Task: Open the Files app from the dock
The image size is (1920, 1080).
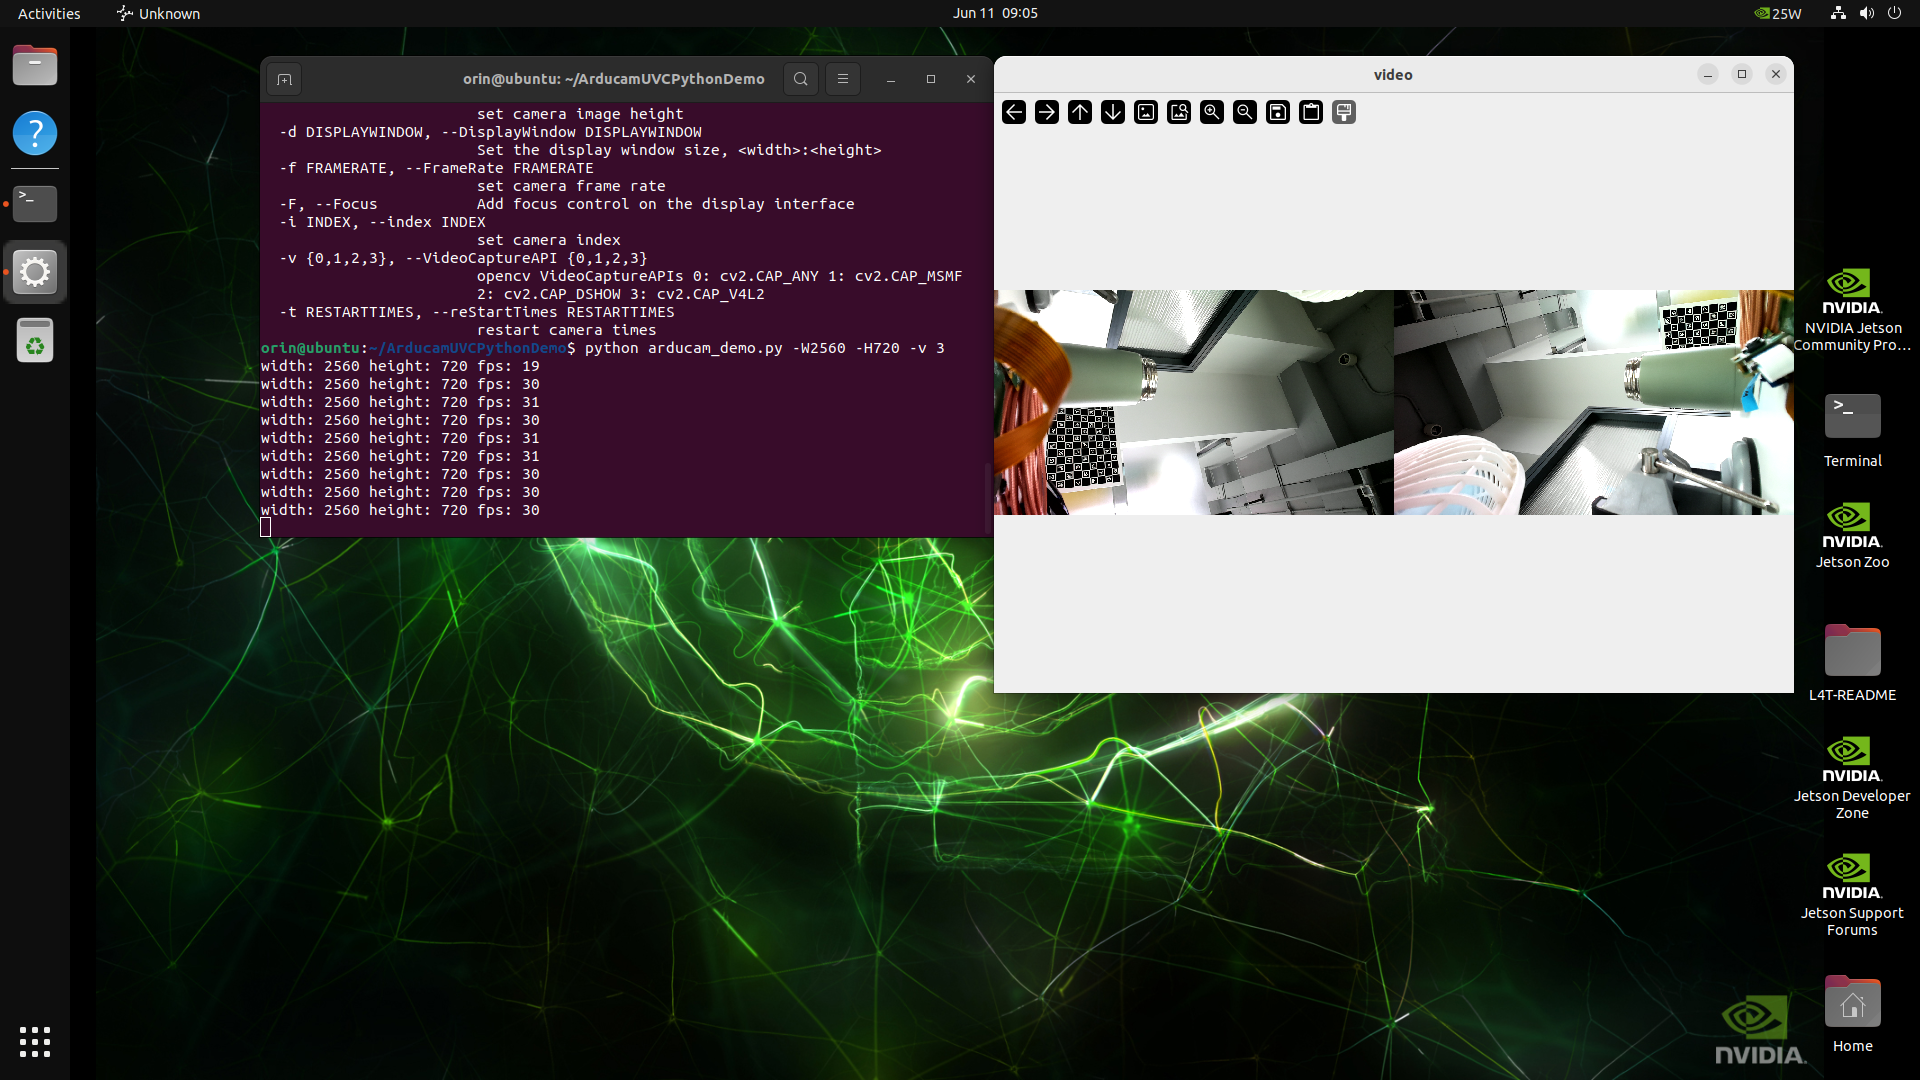Action: (35, 66)
